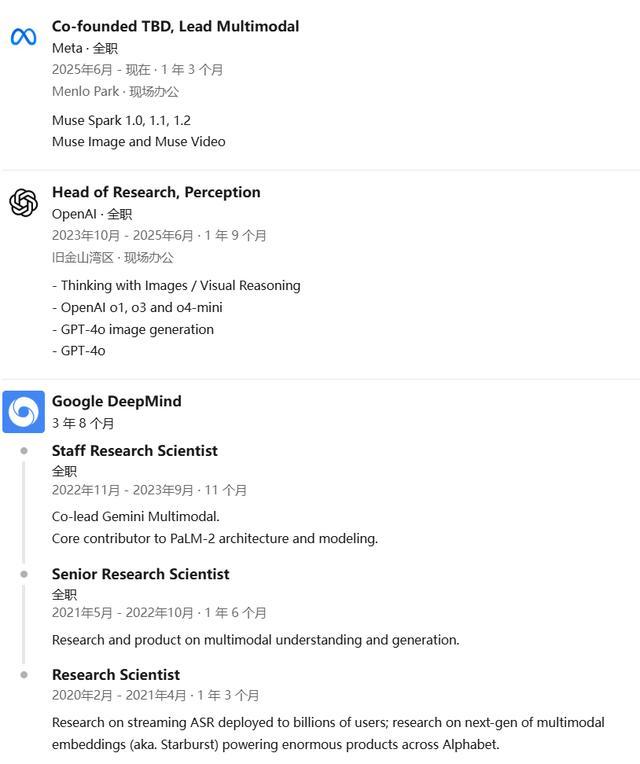Select the Menlo Park location text
Image resolution: width=640 pixels, height=764 pixels.
(x=85, y=91)
